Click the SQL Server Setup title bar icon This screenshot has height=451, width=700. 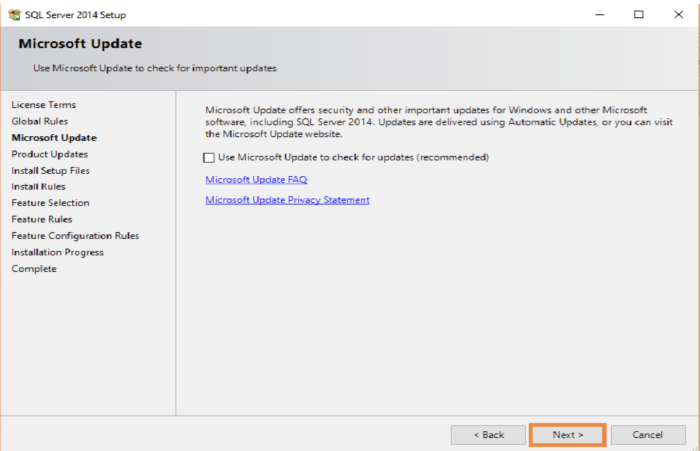pos(14,15)
